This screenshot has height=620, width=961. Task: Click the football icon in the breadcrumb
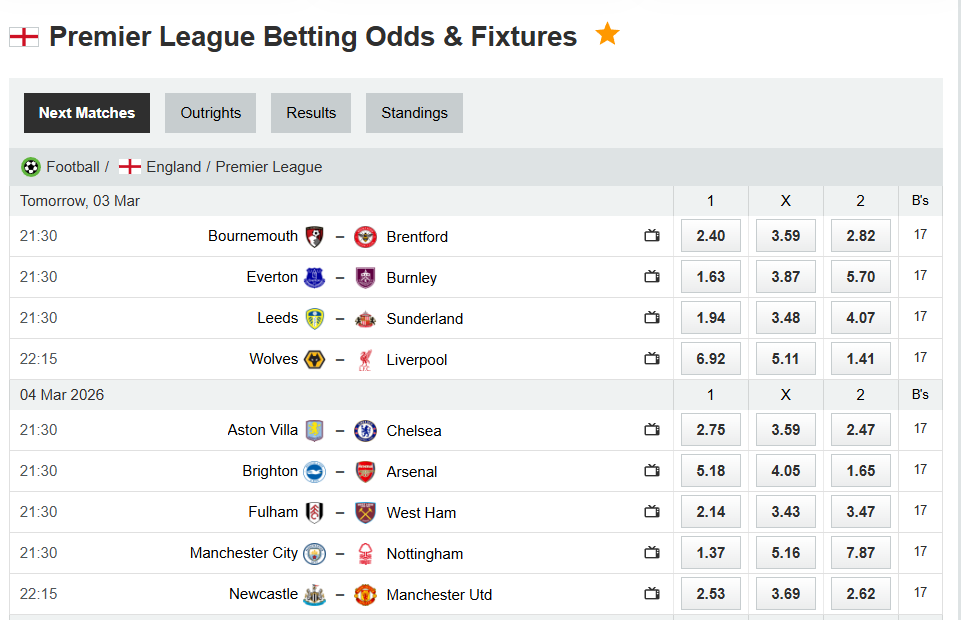tap(31, 167)
